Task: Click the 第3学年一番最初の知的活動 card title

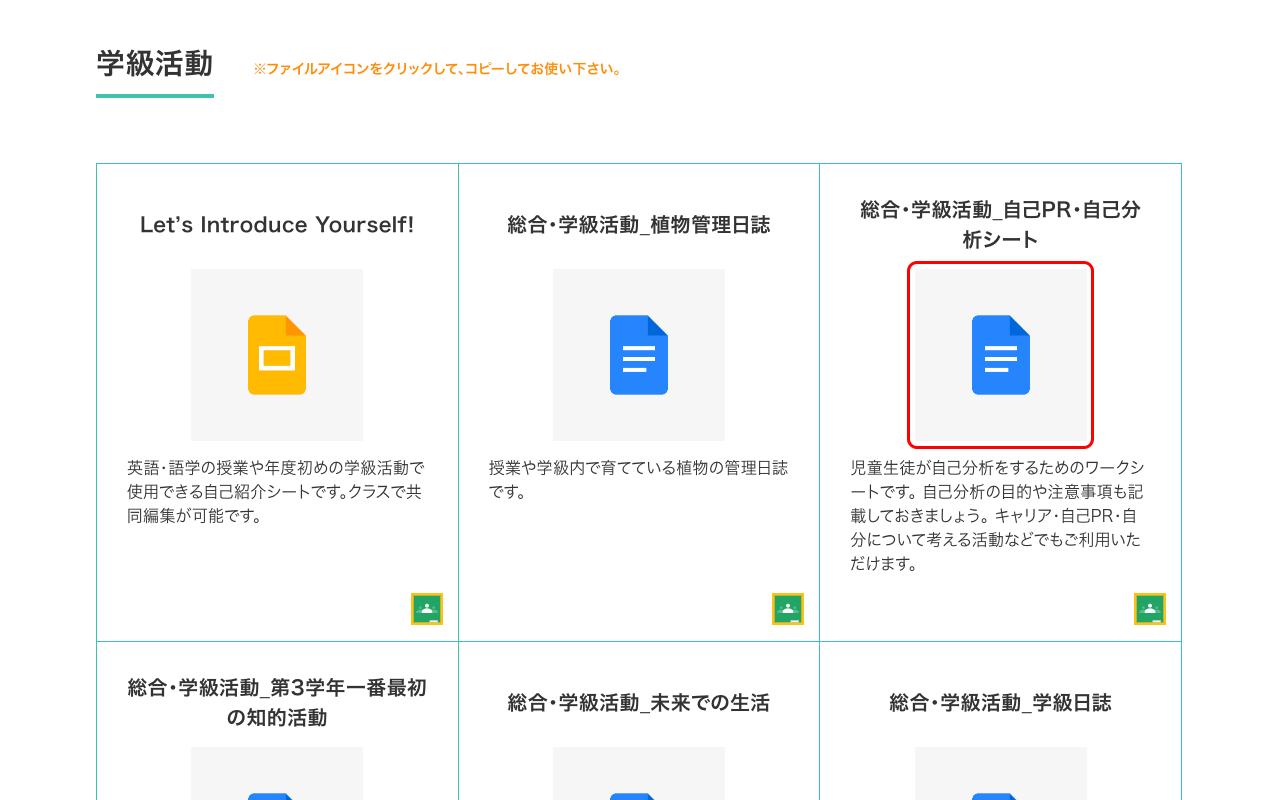Action: pos(277,703)
